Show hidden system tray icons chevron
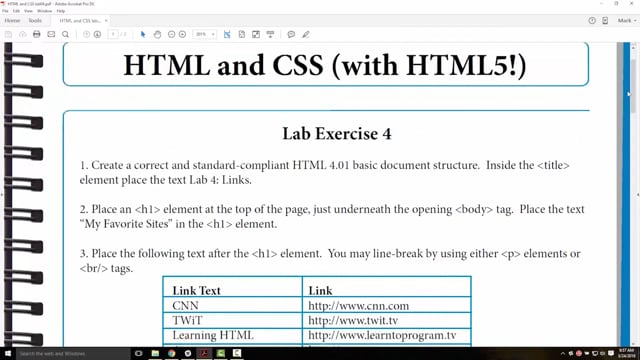 (563, 353)
